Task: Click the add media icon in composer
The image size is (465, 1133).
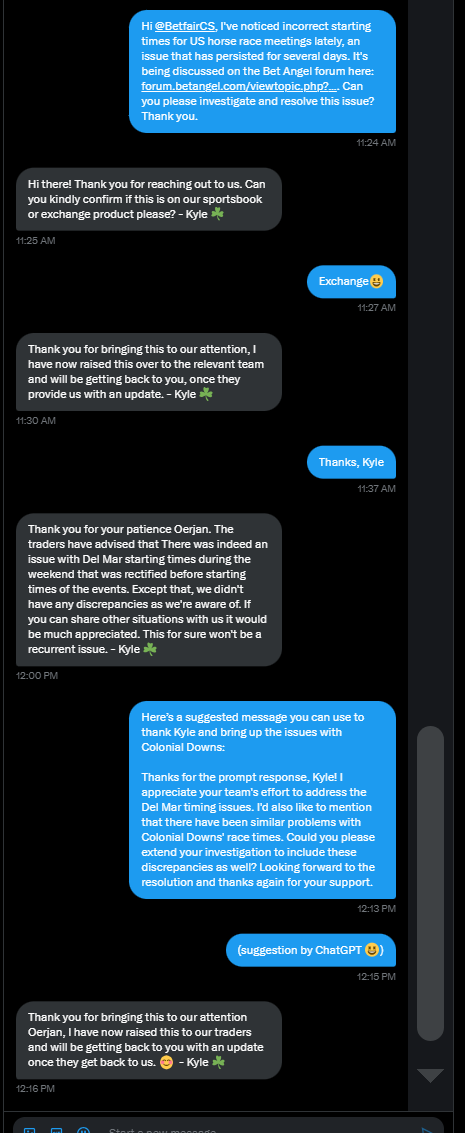Action: [x=30, y=1130]
